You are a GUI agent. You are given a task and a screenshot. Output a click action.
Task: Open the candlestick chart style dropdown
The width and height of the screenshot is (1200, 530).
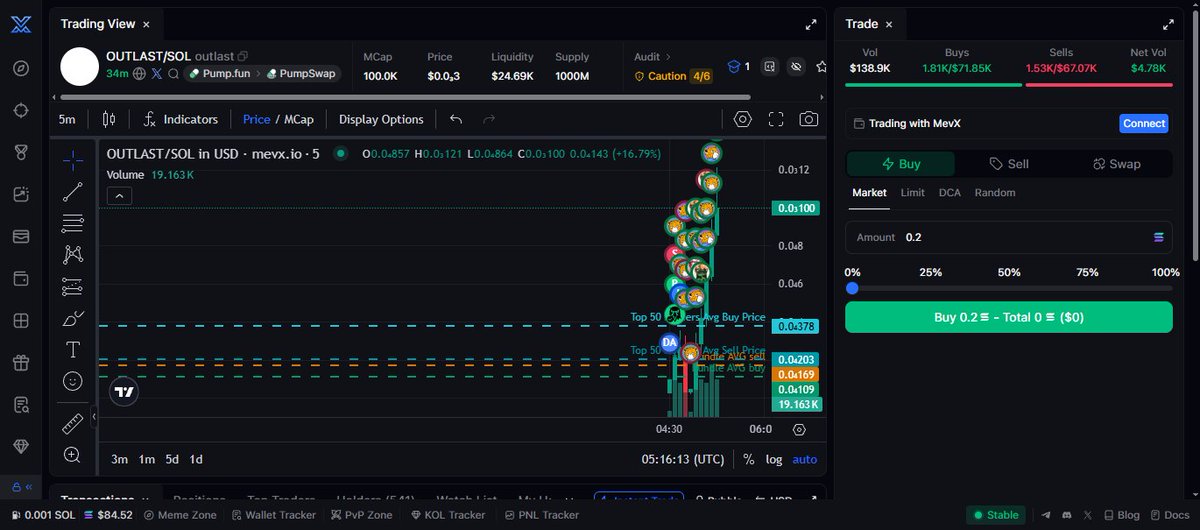(x=109, y=119)
